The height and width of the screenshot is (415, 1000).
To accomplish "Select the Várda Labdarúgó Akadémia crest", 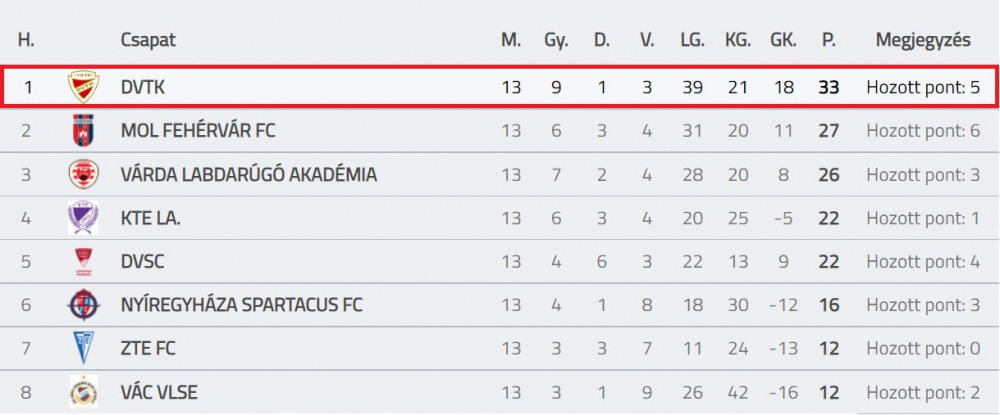I will coord(84,174).
